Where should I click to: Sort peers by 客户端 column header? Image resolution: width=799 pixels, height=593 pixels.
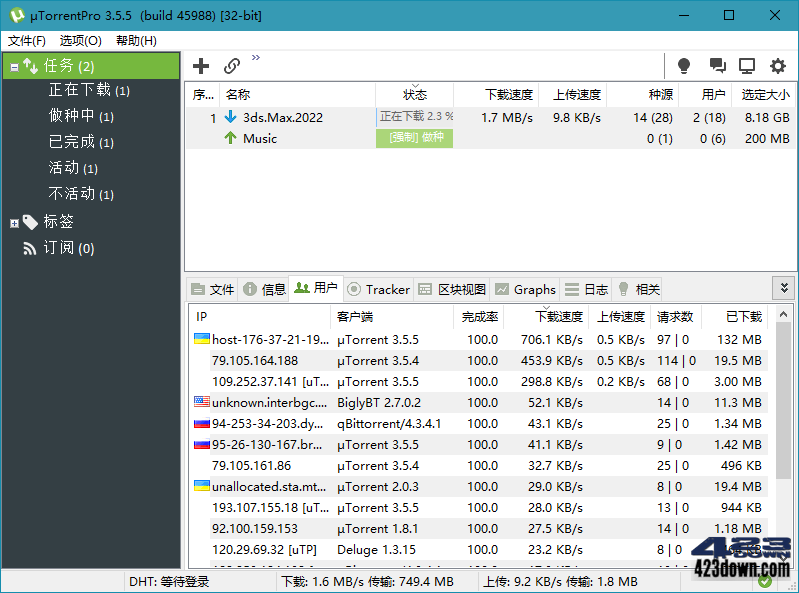coord(392,317)
